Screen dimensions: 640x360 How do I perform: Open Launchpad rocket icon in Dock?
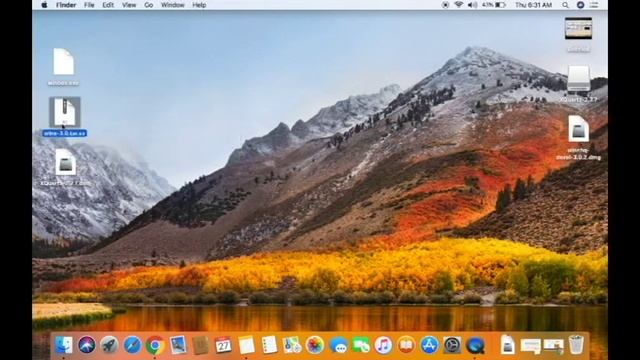pos(109,345)
